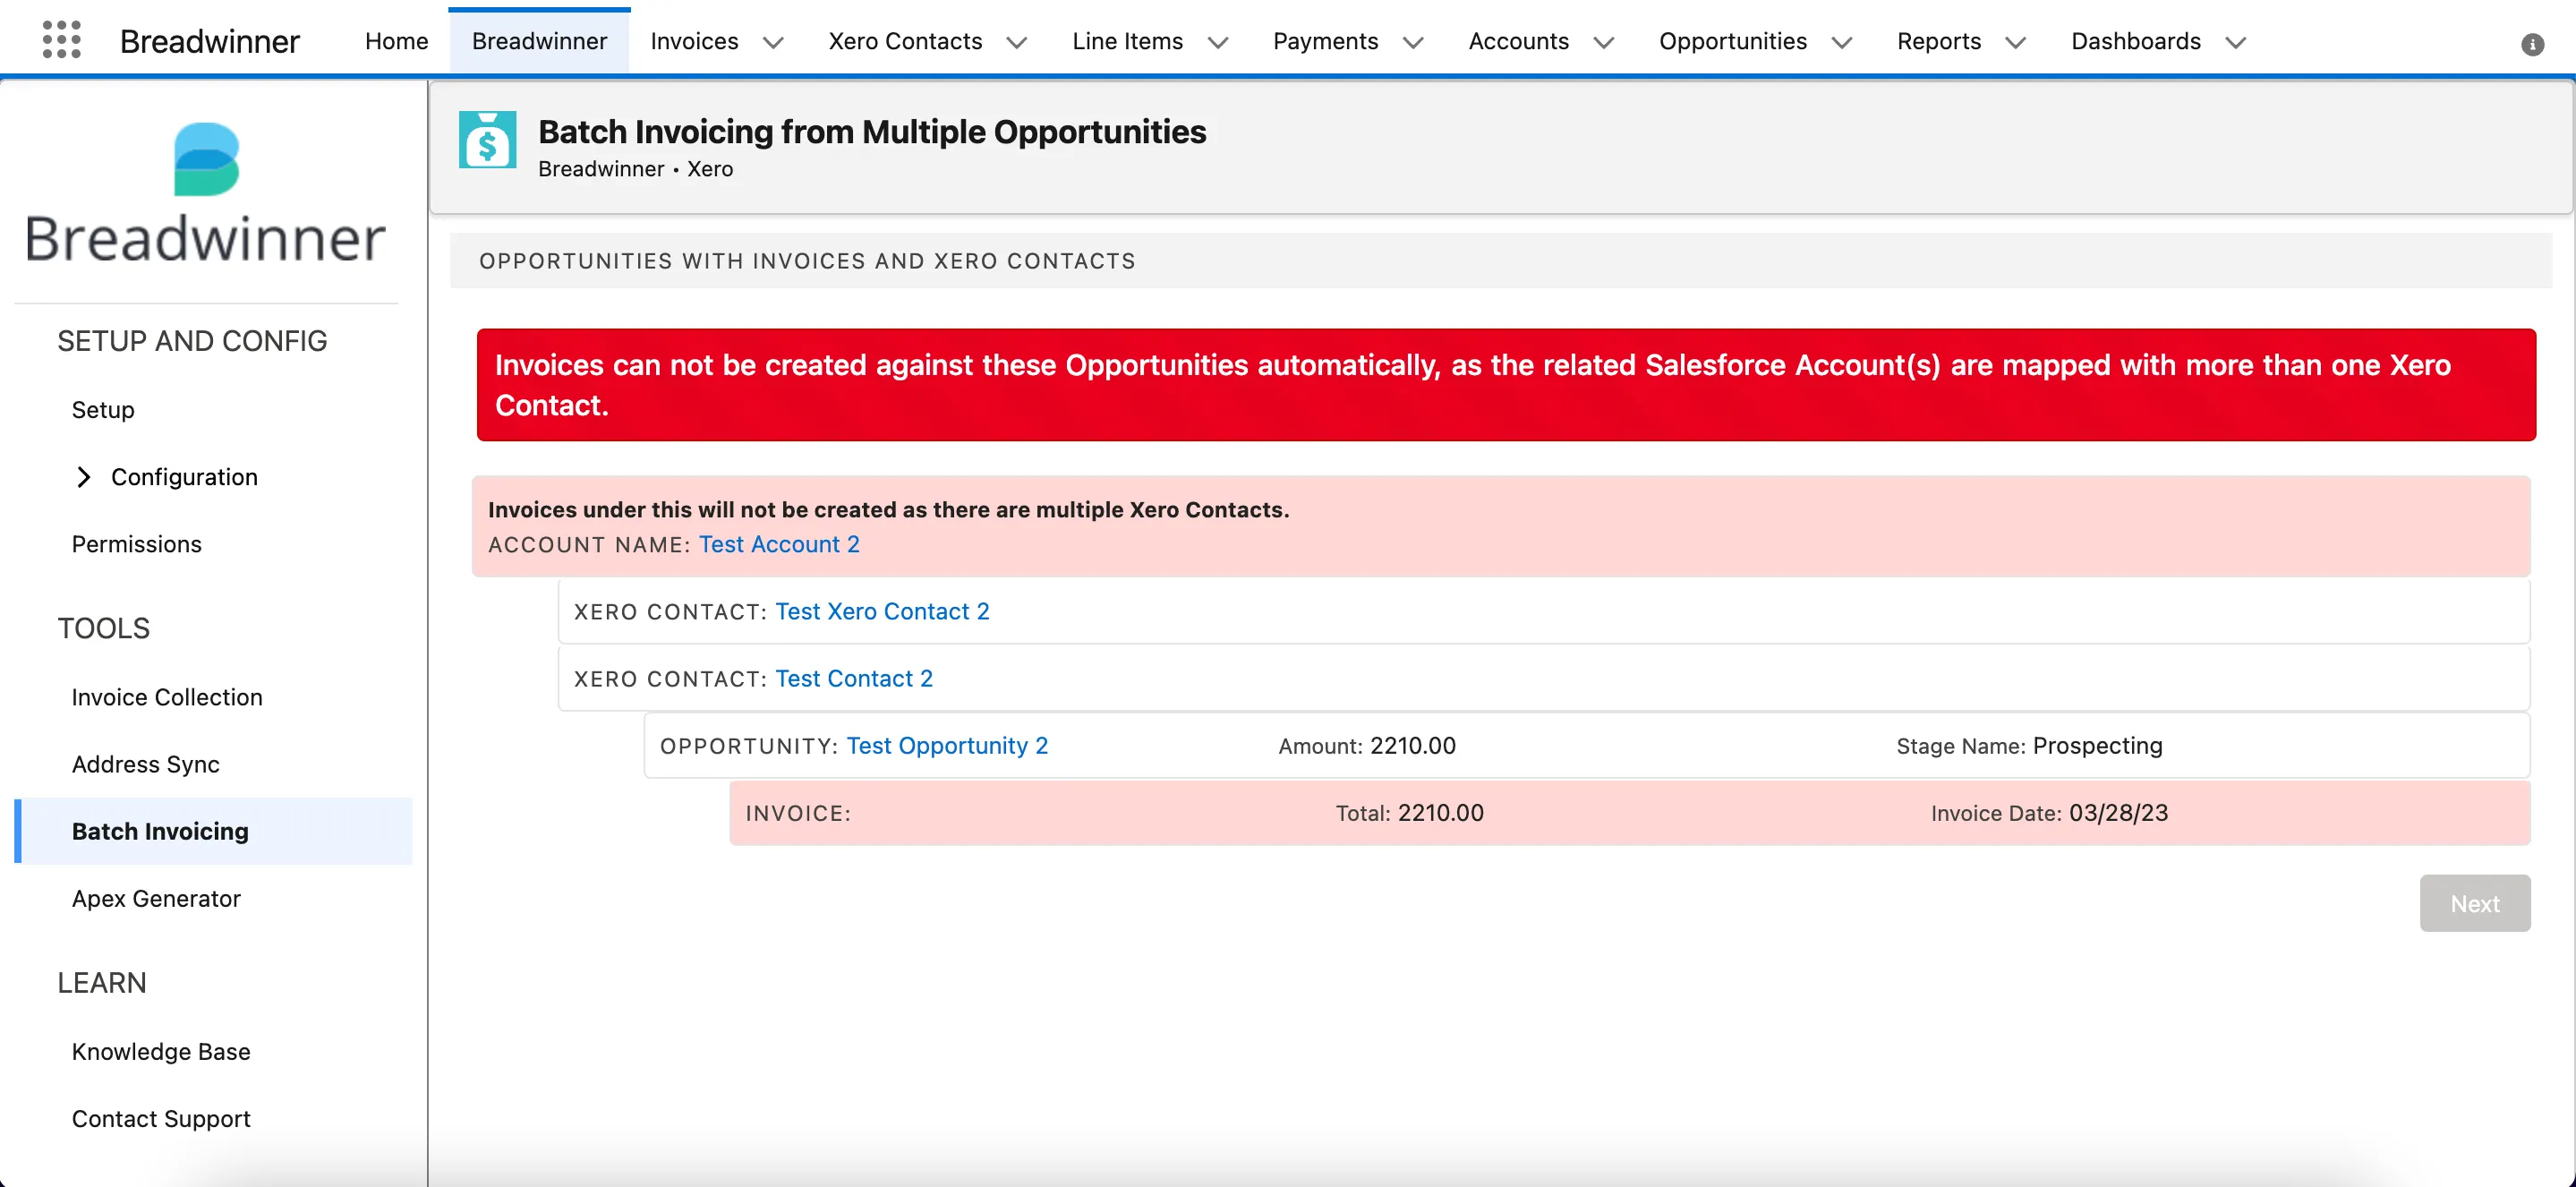Select Configuration in the sidebar
Screen dimensions: 2576x1187
tap(184, 477)
